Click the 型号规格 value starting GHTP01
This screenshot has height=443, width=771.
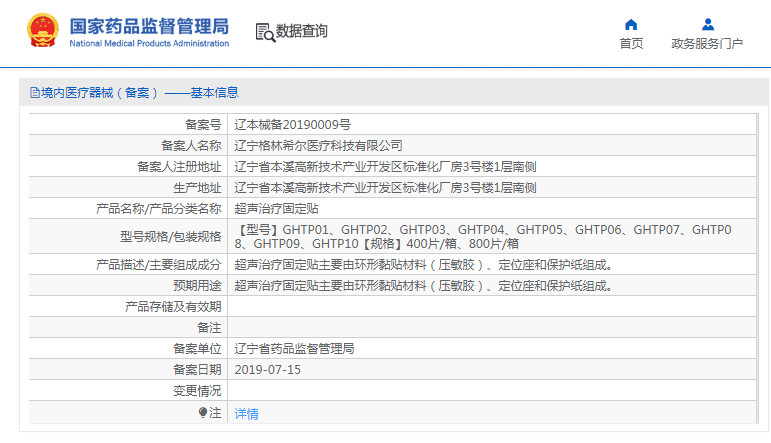(483, 236)
